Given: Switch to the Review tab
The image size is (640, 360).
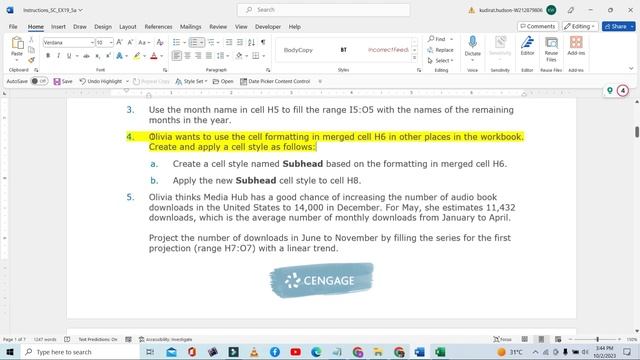Looking at the screenshot, I should (x=218, y=27).
